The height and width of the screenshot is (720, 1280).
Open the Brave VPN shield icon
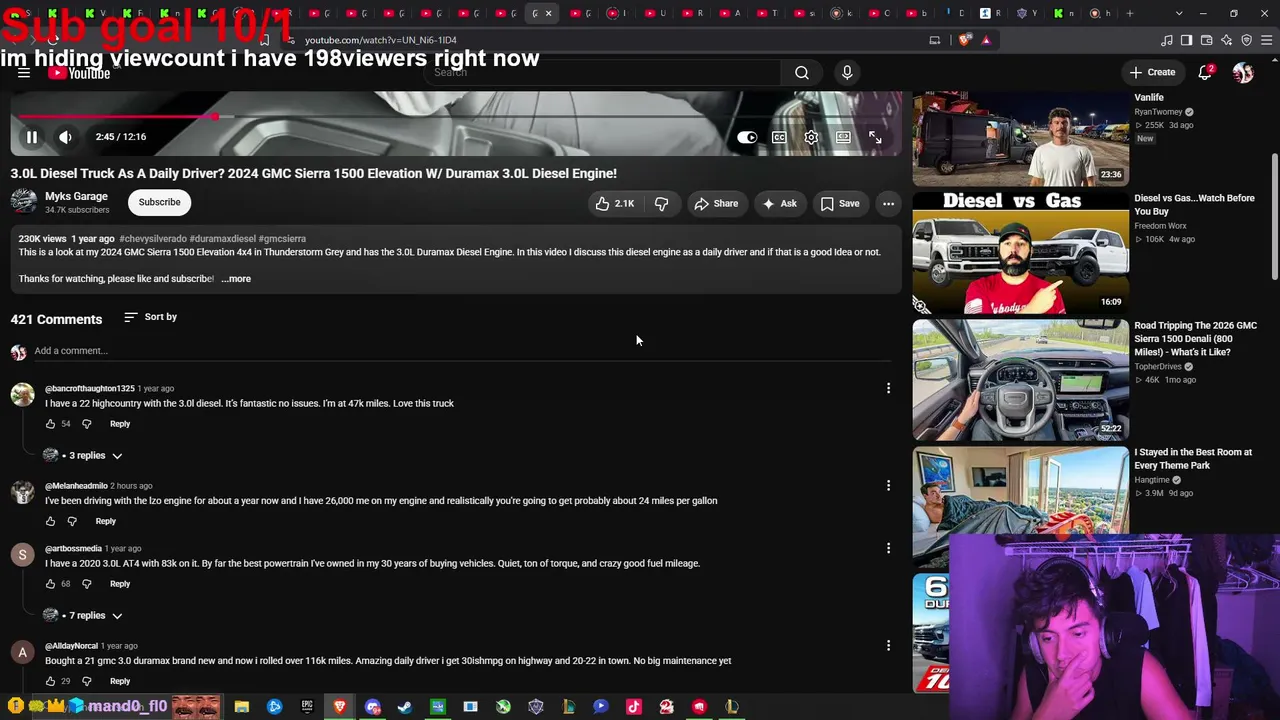coord(1247,40)
